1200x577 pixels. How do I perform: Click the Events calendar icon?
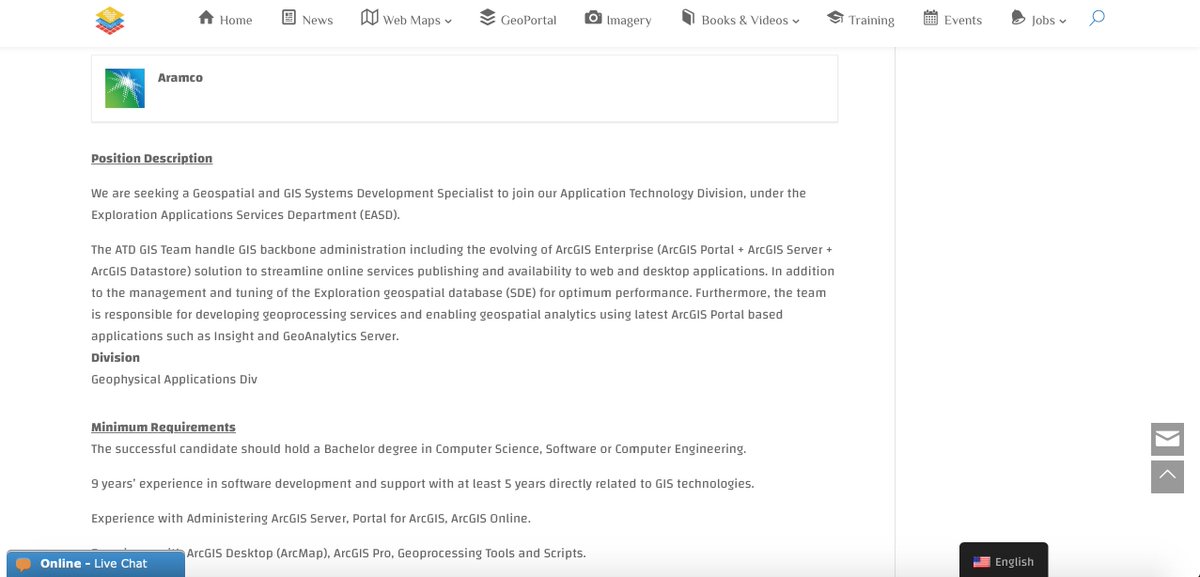930,18
